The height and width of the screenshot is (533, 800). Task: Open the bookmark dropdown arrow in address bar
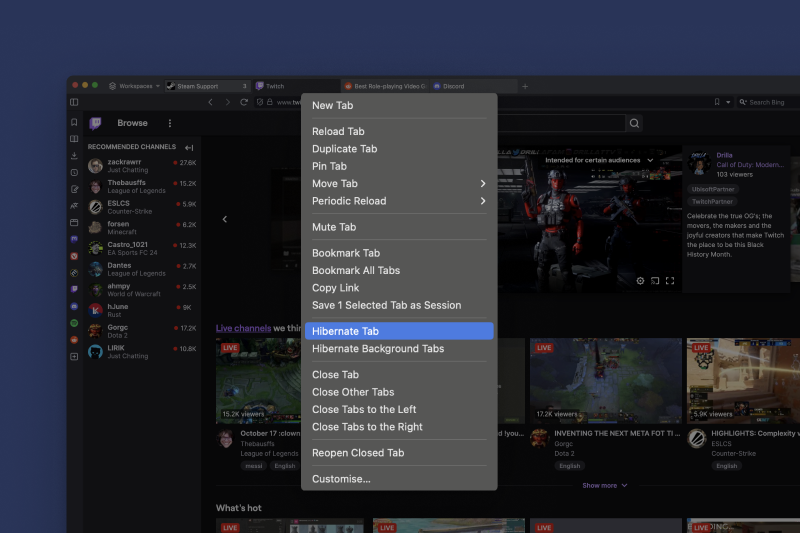tap(728, 102)
